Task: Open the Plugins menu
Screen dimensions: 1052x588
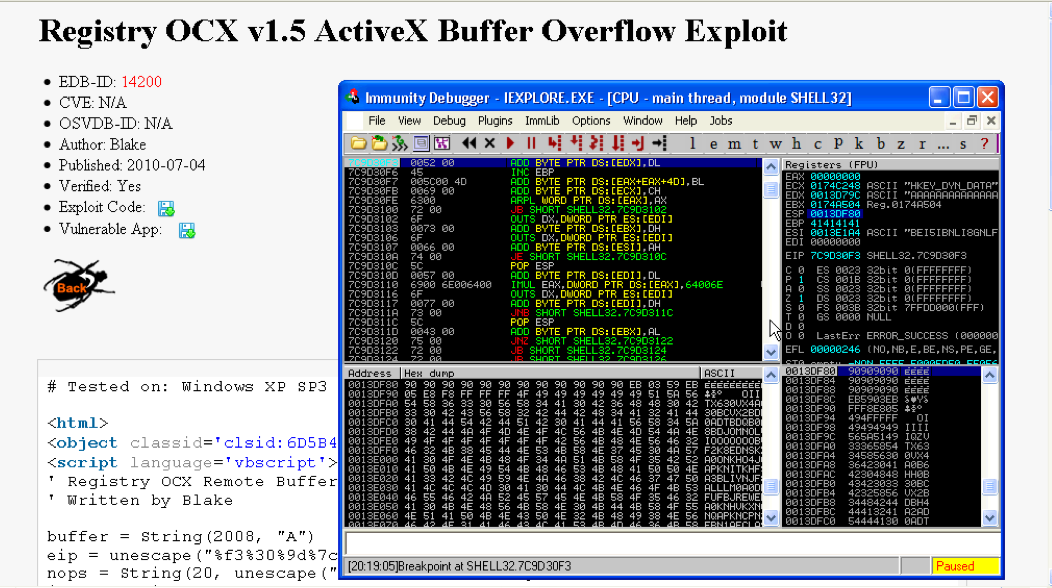Action: 495,121
